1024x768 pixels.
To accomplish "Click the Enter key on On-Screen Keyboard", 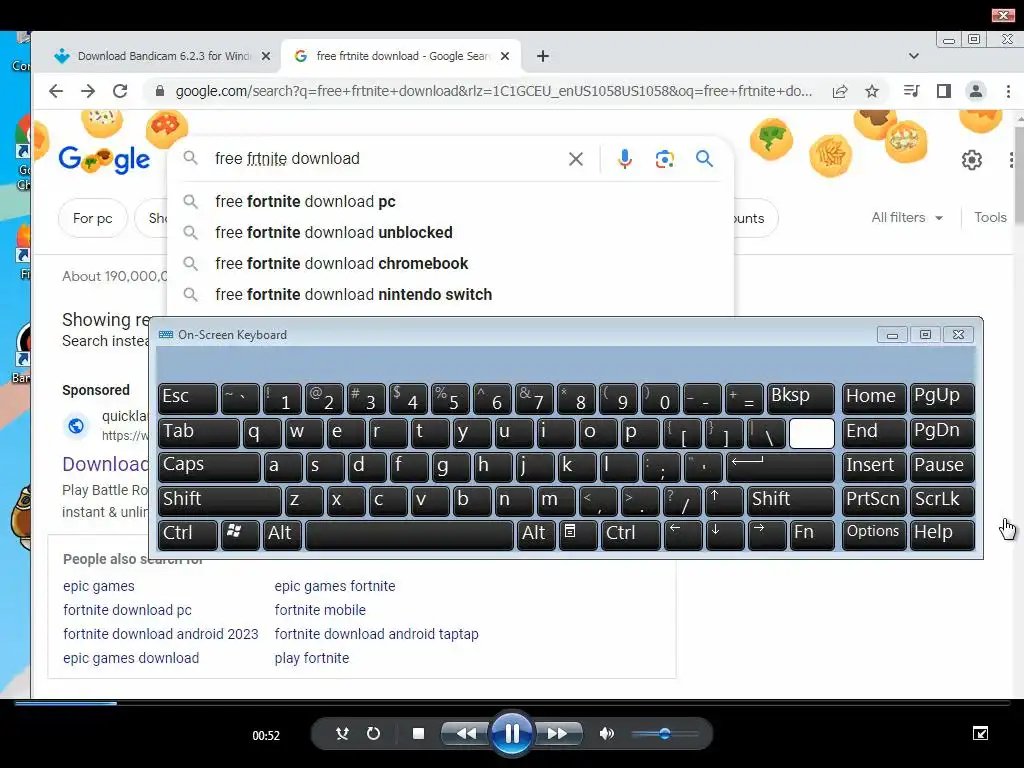I will click(x=780, y=466).
